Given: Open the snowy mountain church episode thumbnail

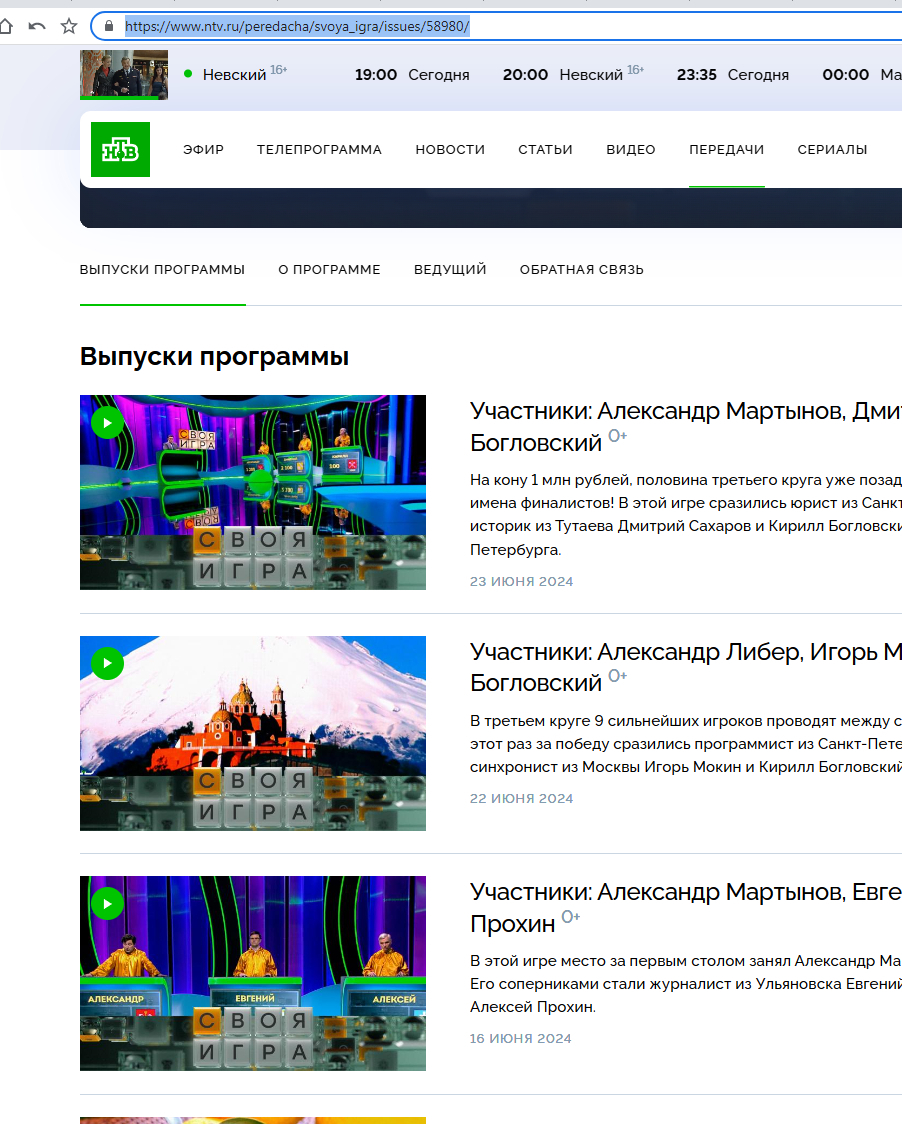Looking at the screenshot, I should pos(252,733).
